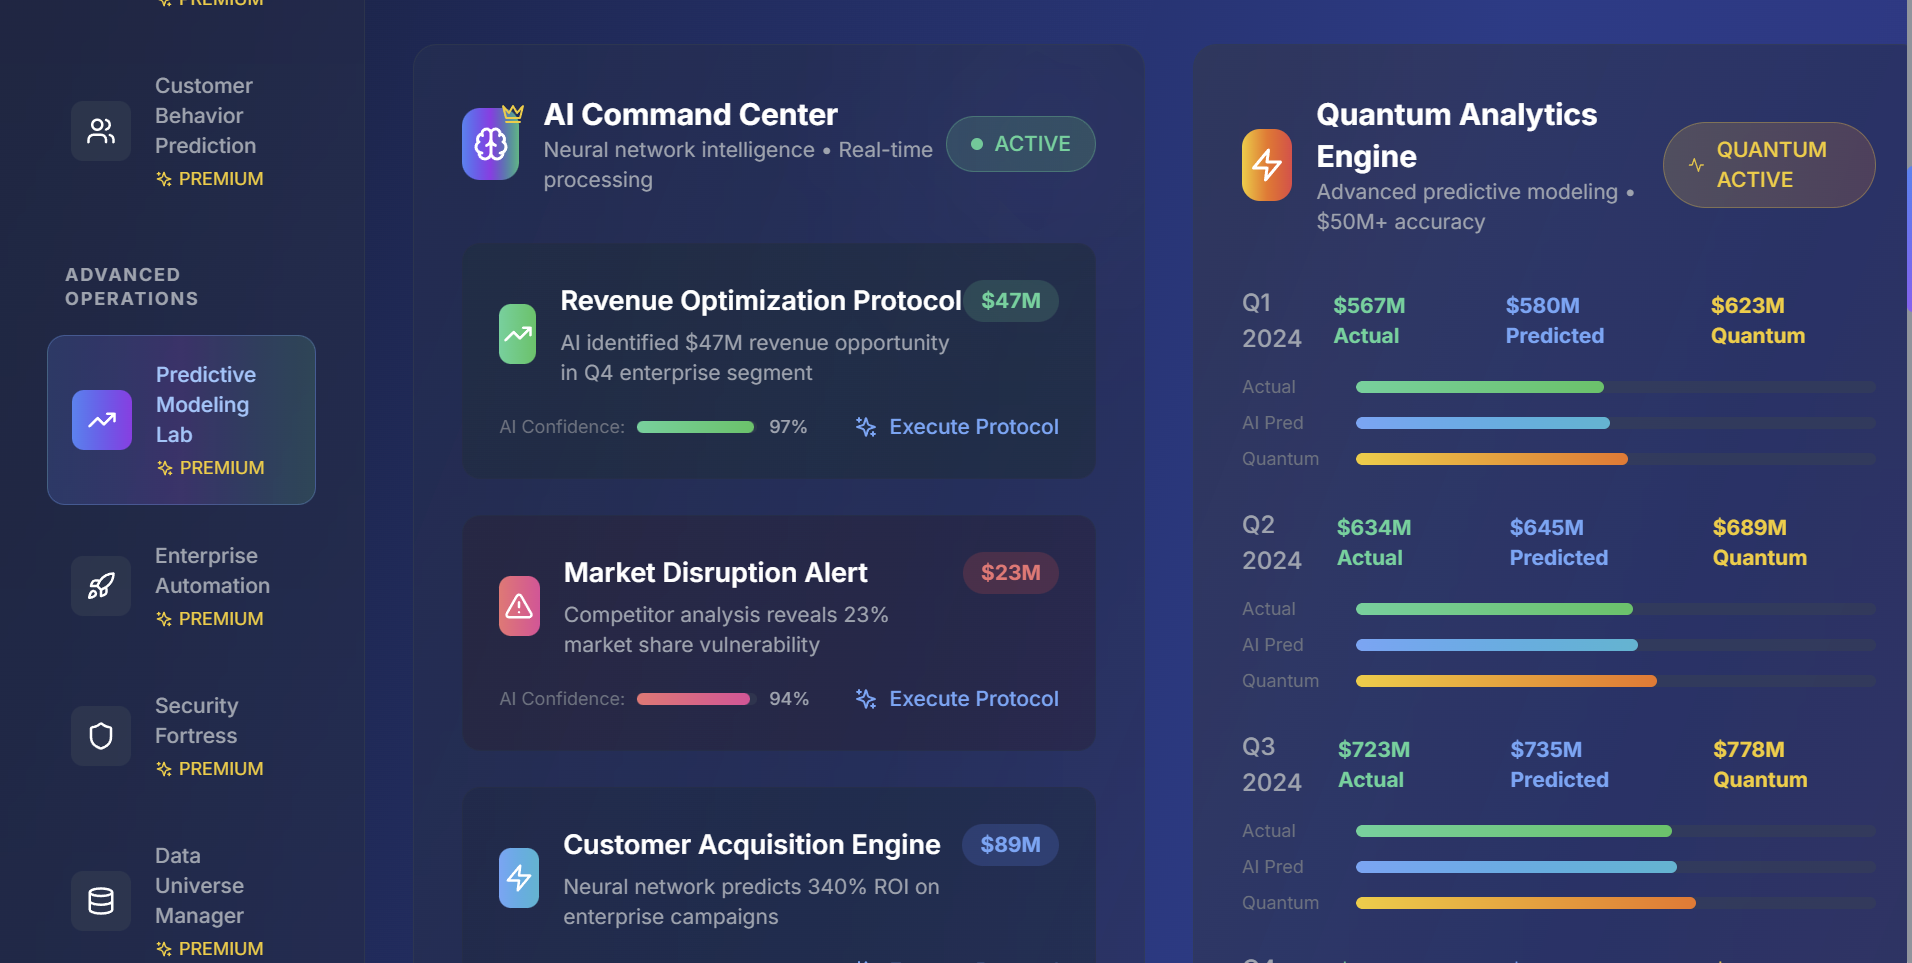Screen dimensions: 1912x963
Task: Click the $23M disruption badge
Action: pyautogui.click(x=1010, y=573)
